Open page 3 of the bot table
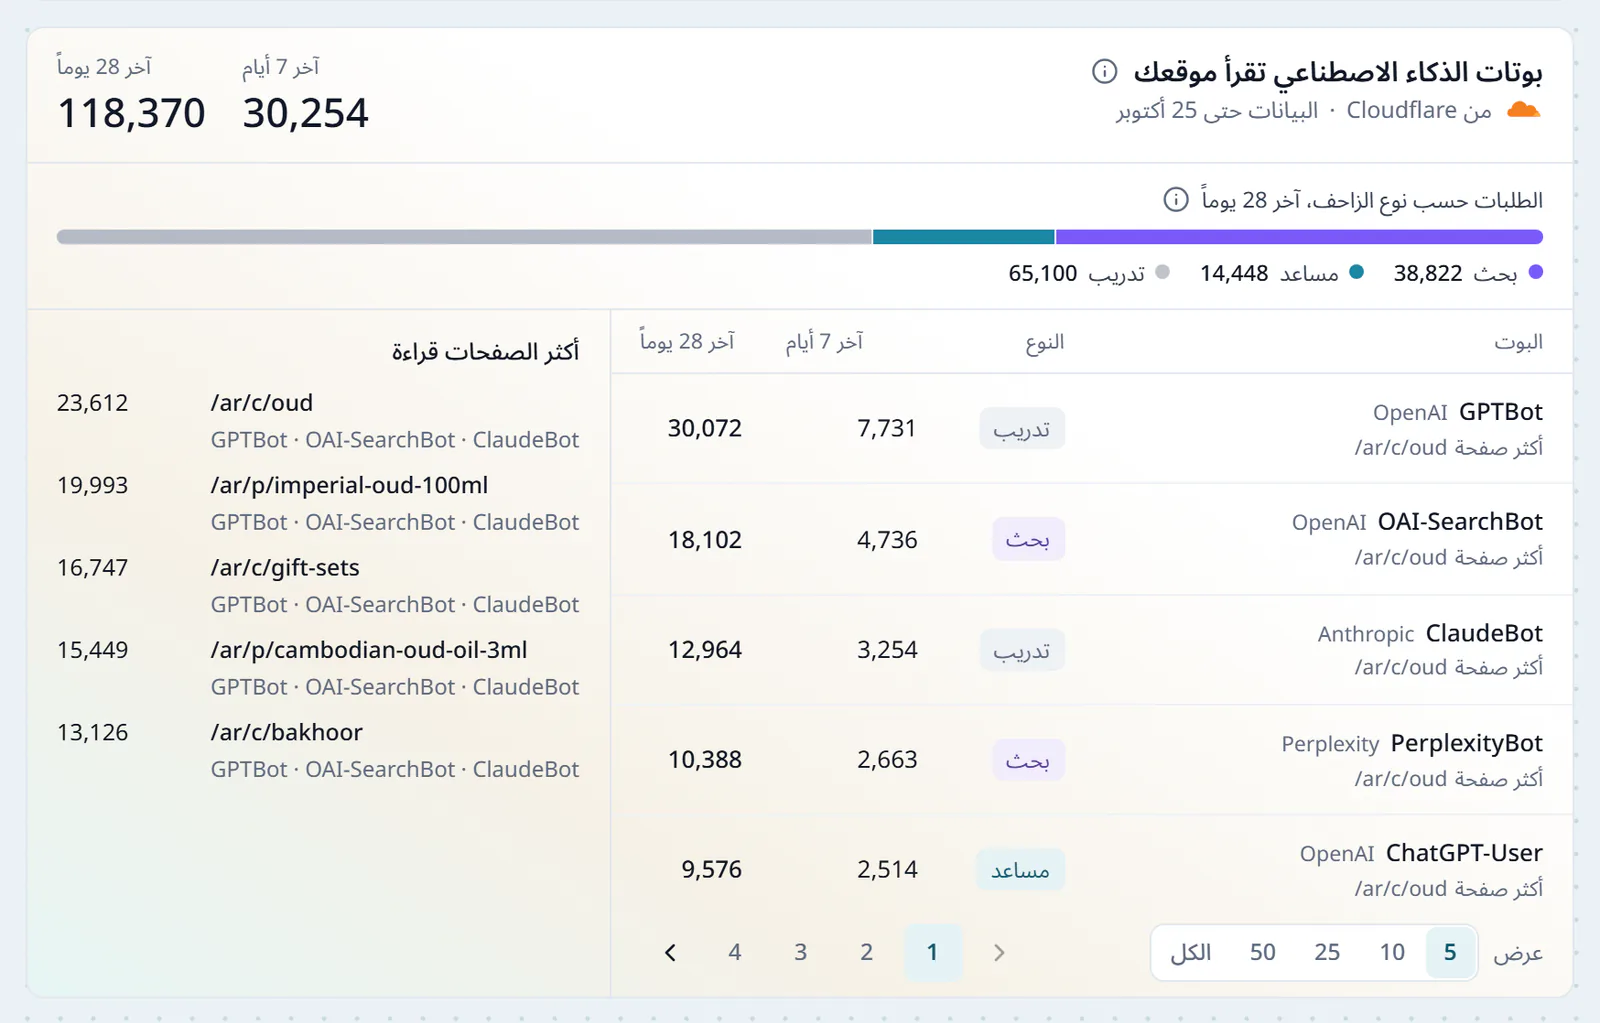The image size is (1600, 1023). pyautogui.click(x=800, y=952)
